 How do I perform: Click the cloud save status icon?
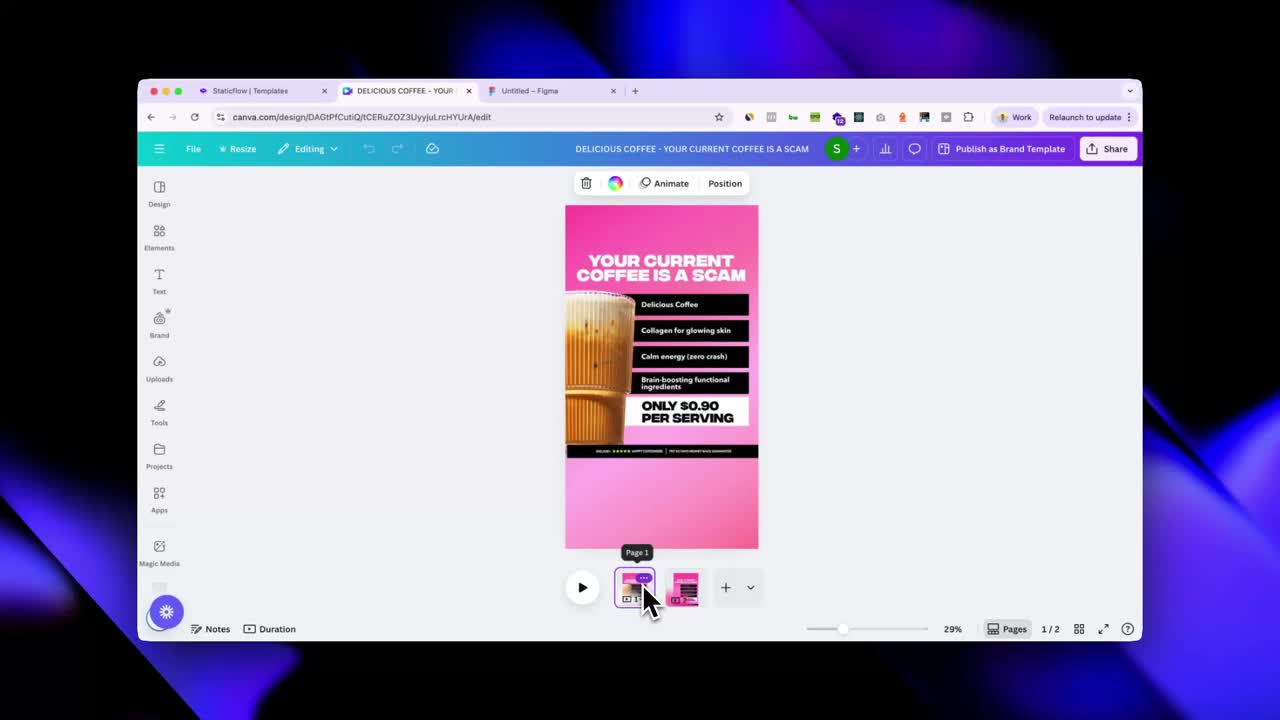pos(432,149)
